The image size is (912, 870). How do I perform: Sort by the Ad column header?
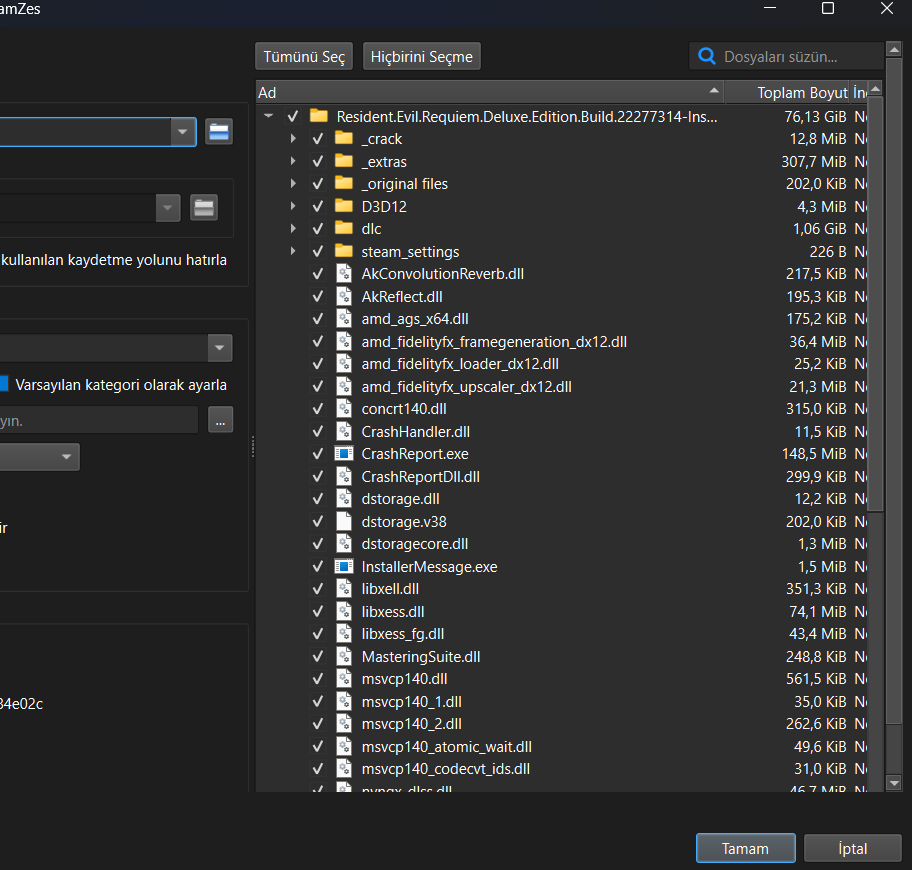point(490,92)
